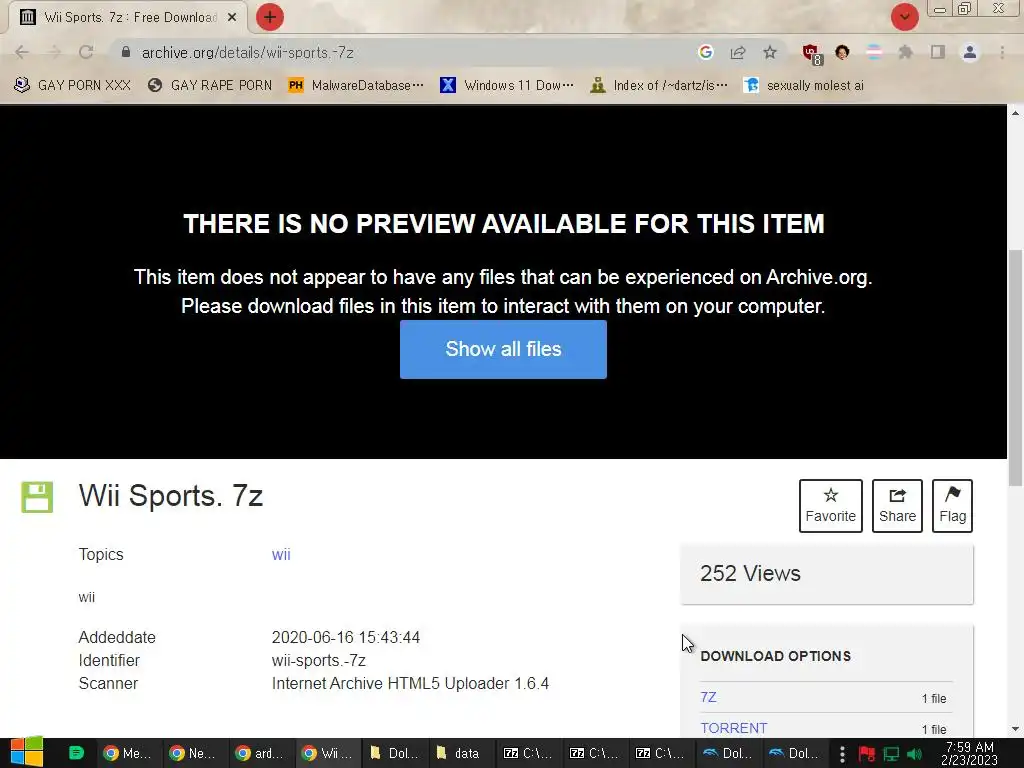Screen dimensions: 1024x768
Task: Download the TORRENT file option
Action: [x=733, y=728]
